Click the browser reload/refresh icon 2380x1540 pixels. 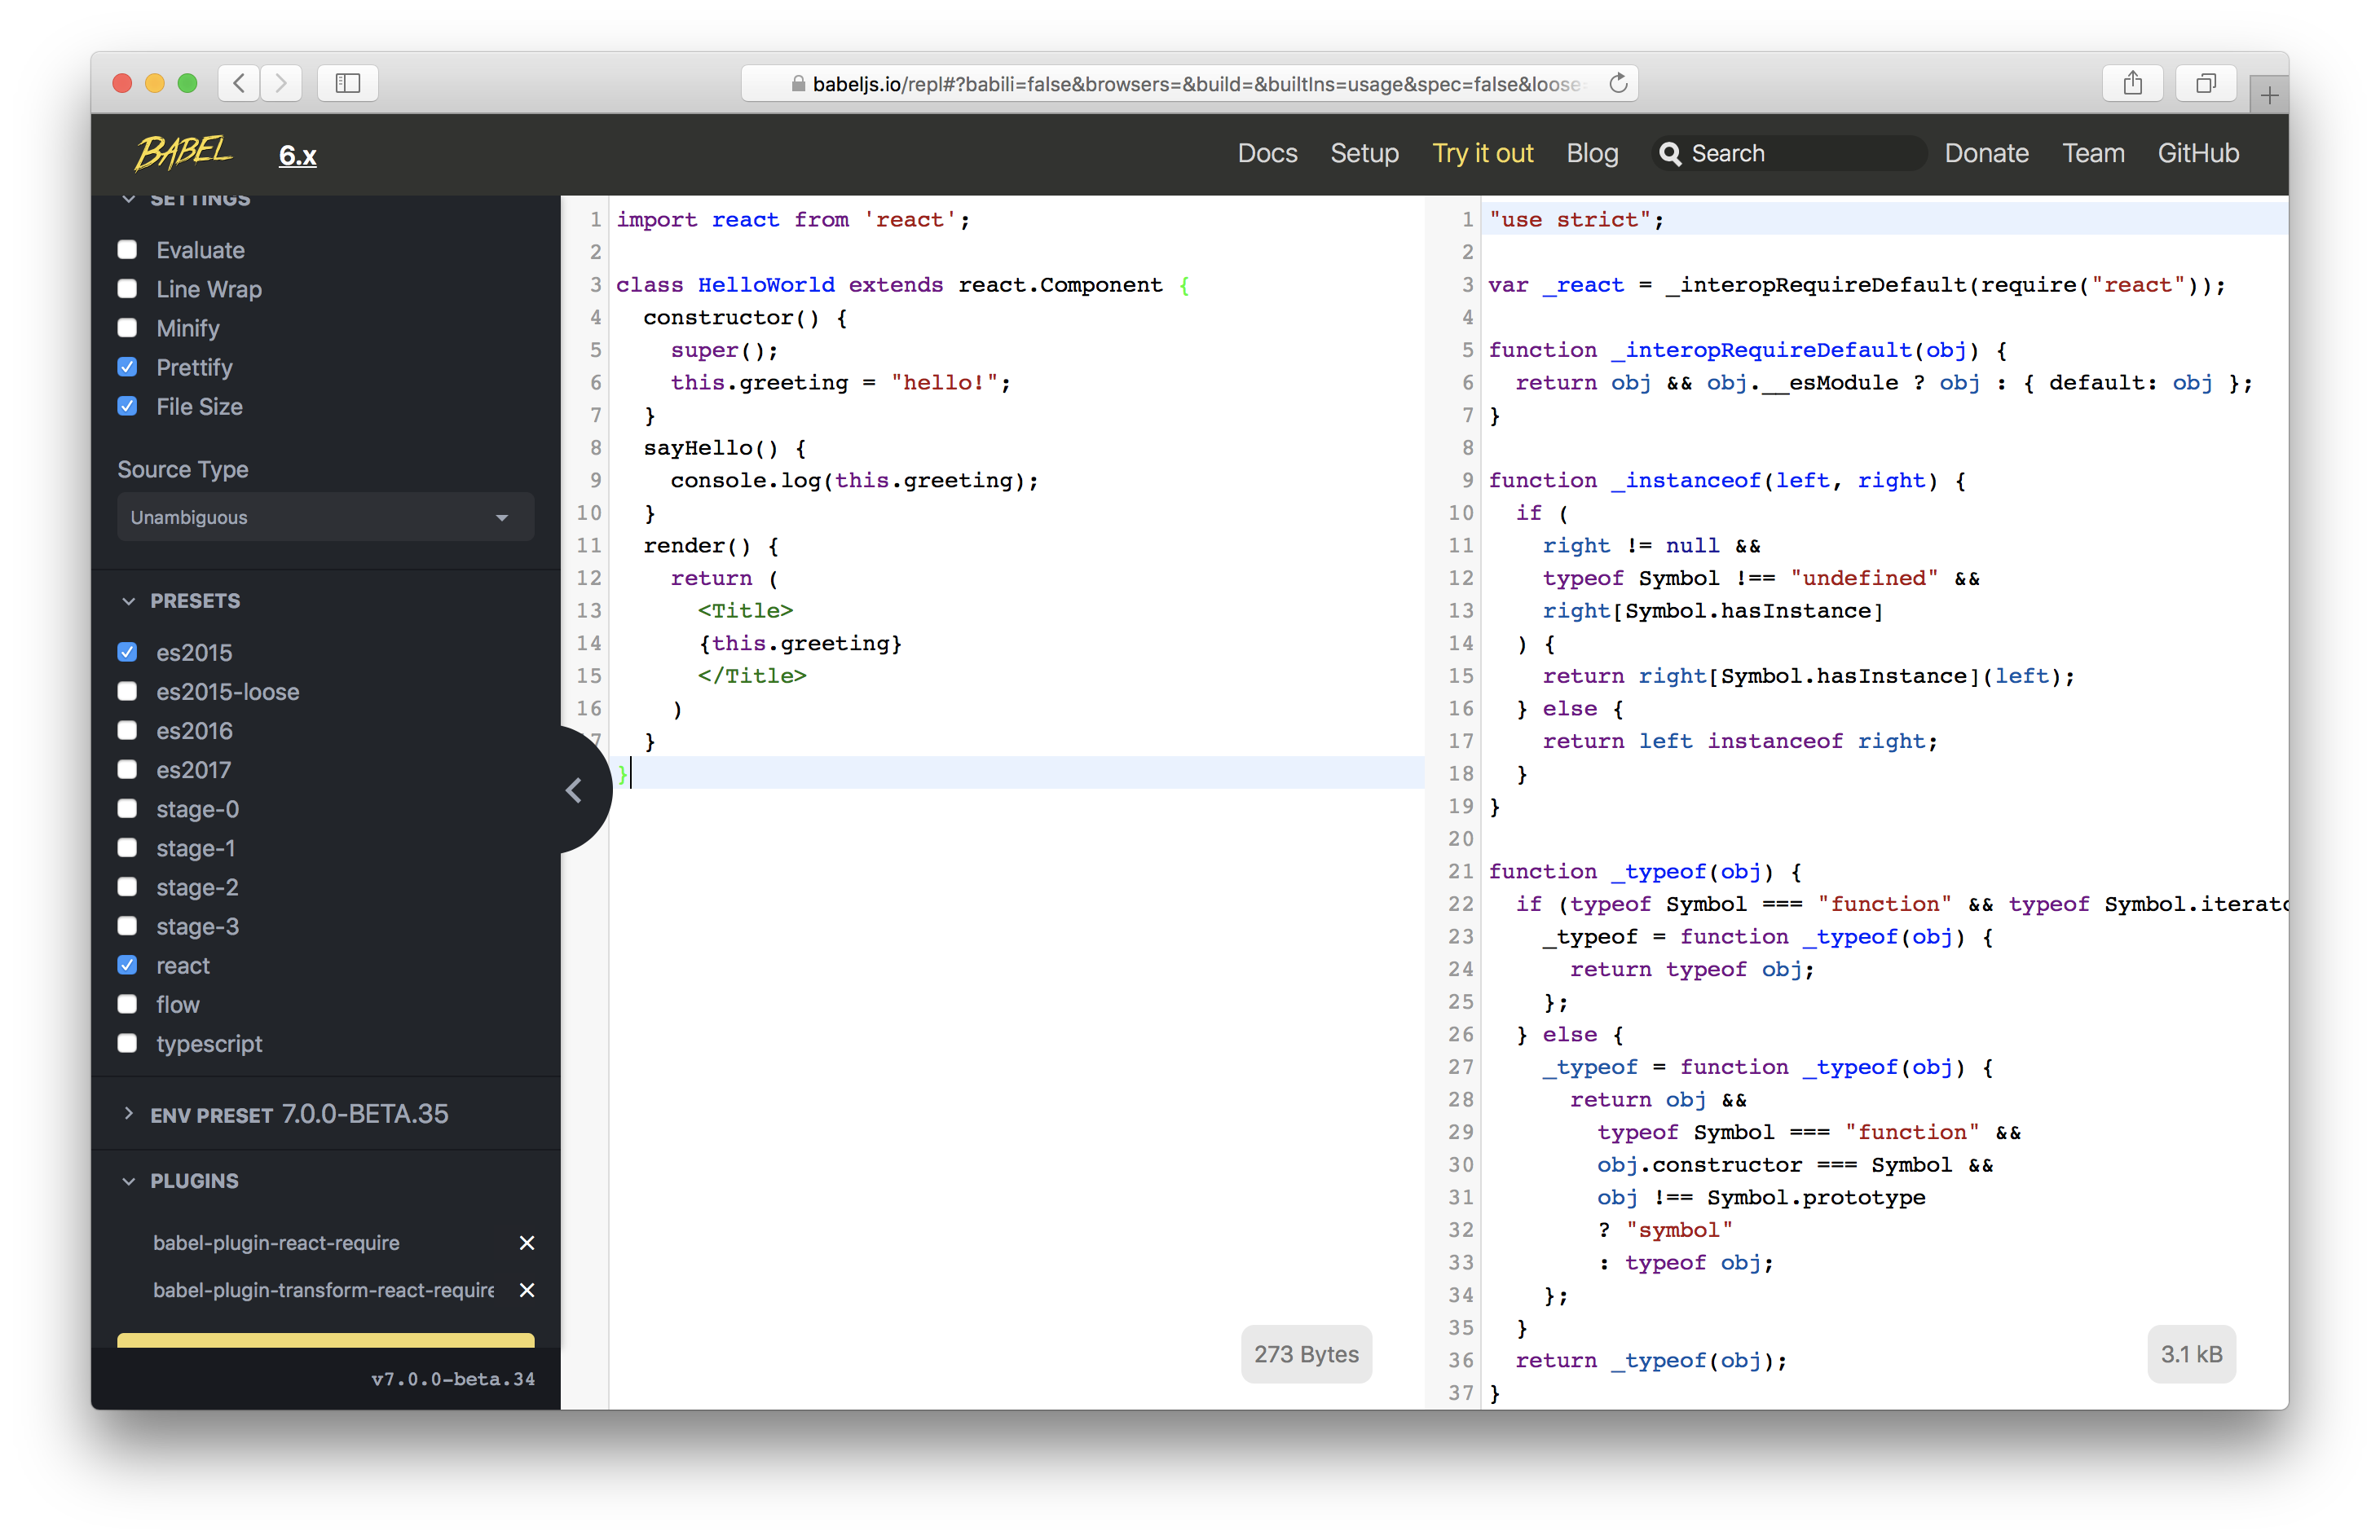[1615, 83]
